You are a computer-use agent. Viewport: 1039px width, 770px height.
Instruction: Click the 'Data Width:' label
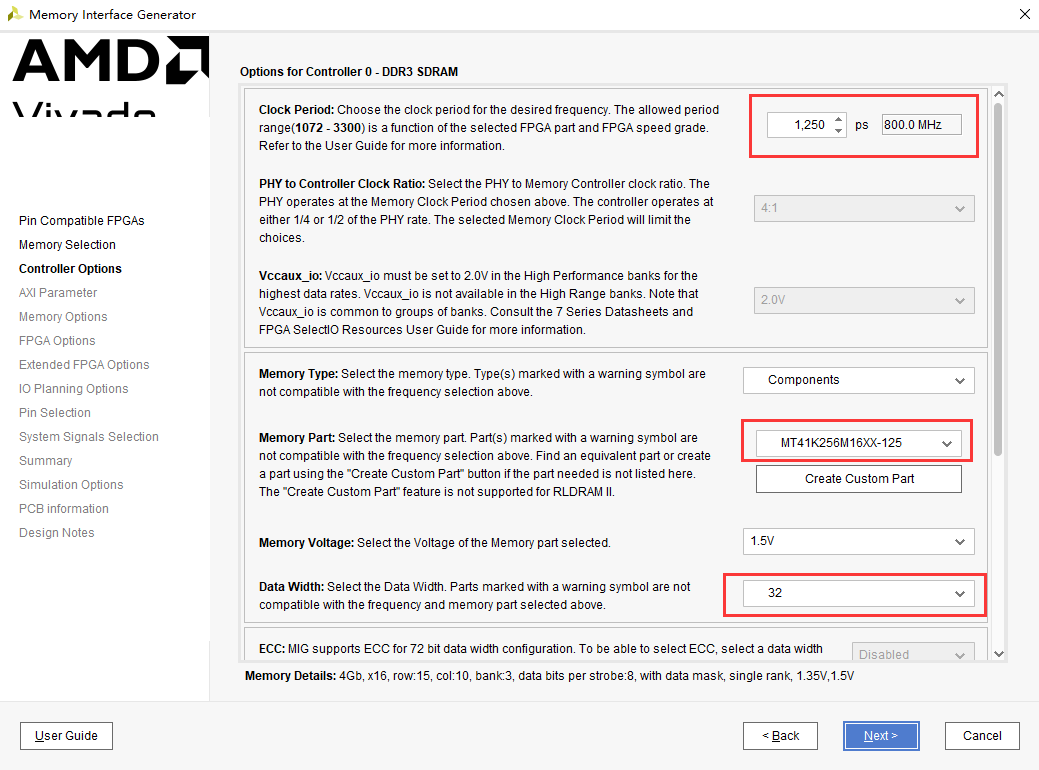(x=291, y=587)
